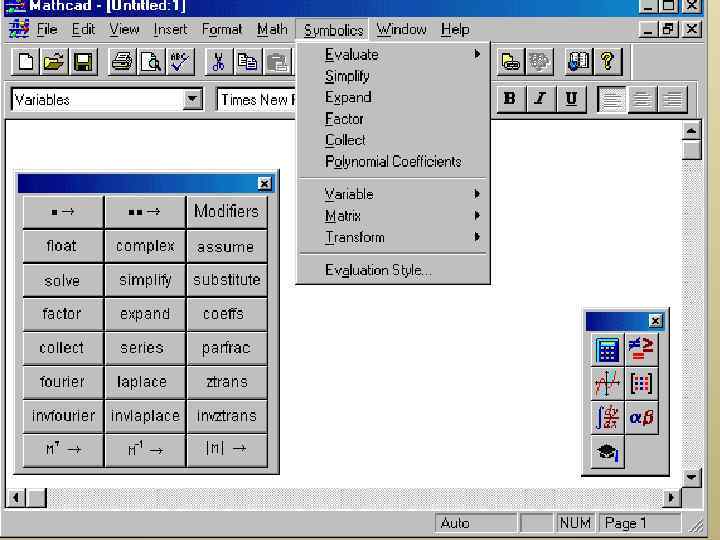Open the File menu
This screenshot has width=720, height=540.
(47, 30)
